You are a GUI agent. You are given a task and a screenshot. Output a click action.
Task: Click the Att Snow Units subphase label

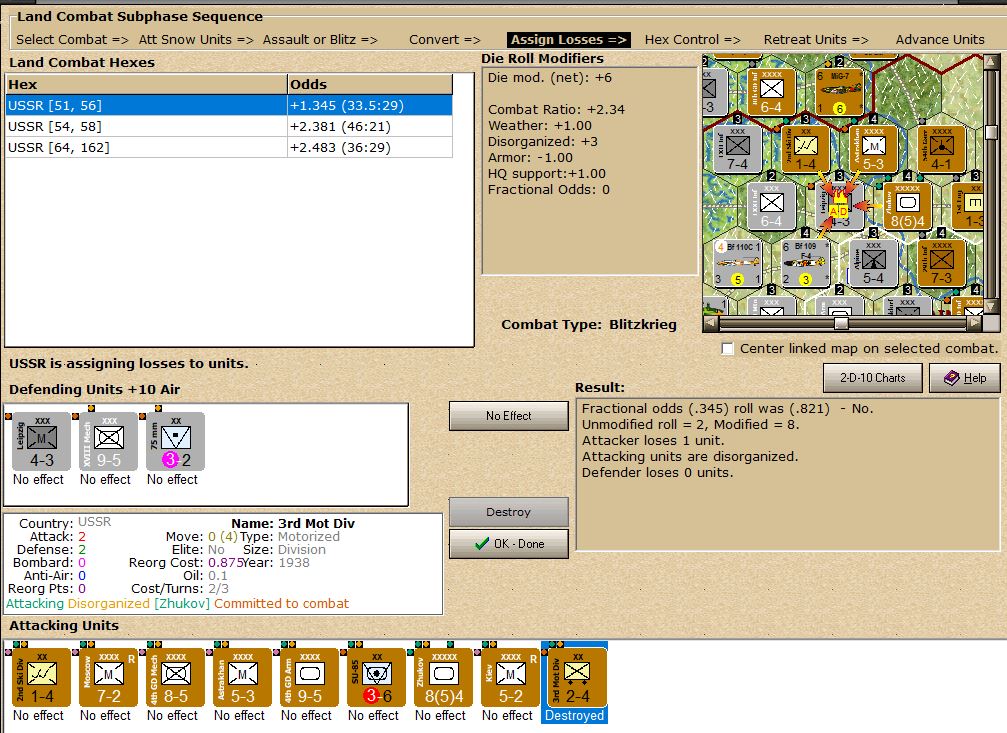pyautogui.click(x=196, y=40)
